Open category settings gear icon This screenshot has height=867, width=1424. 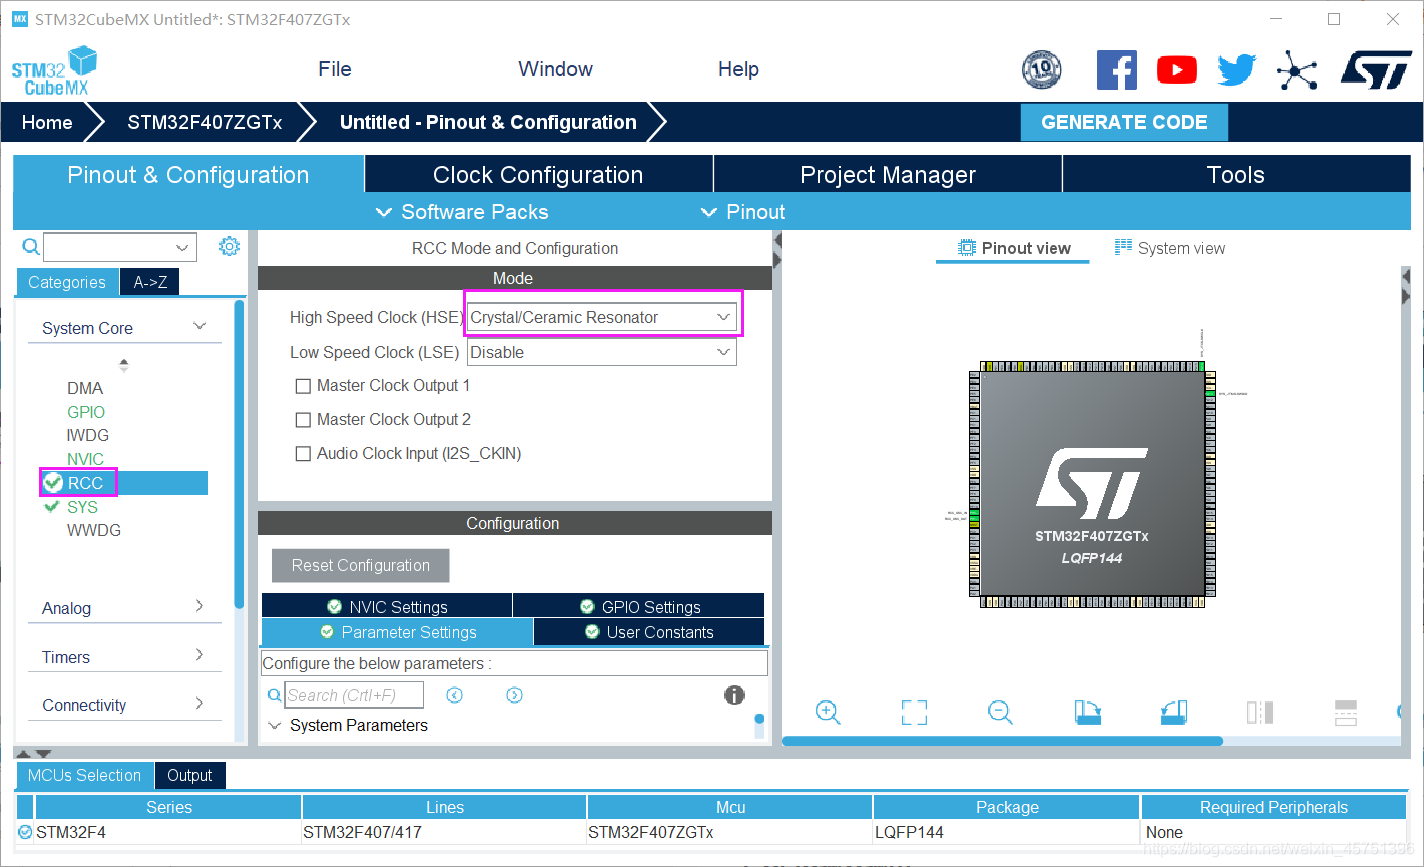pyautogui.click(x=229, y=246)
